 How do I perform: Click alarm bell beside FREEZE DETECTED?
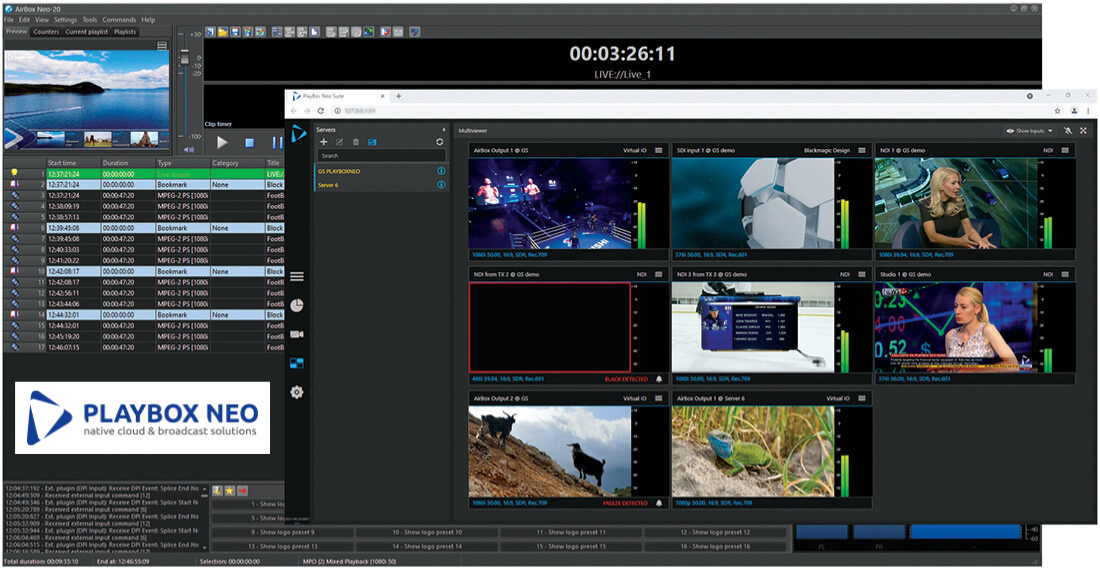pos(659,503)
